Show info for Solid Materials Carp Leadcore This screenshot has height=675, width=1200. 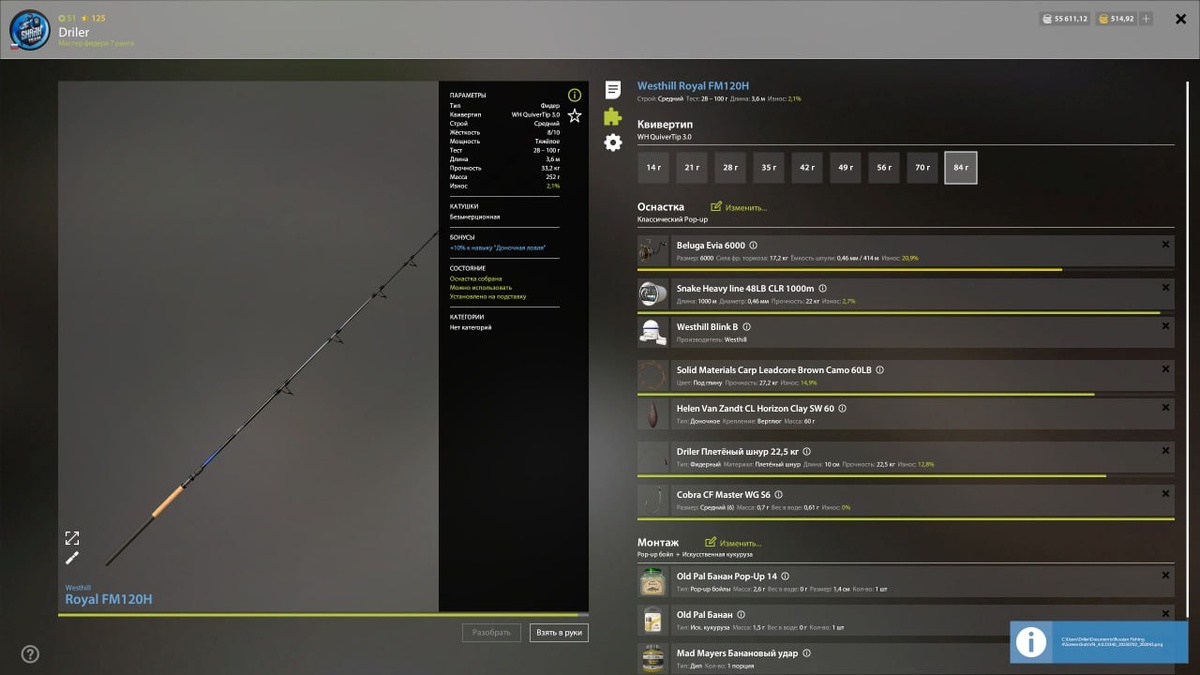point(879,370)
